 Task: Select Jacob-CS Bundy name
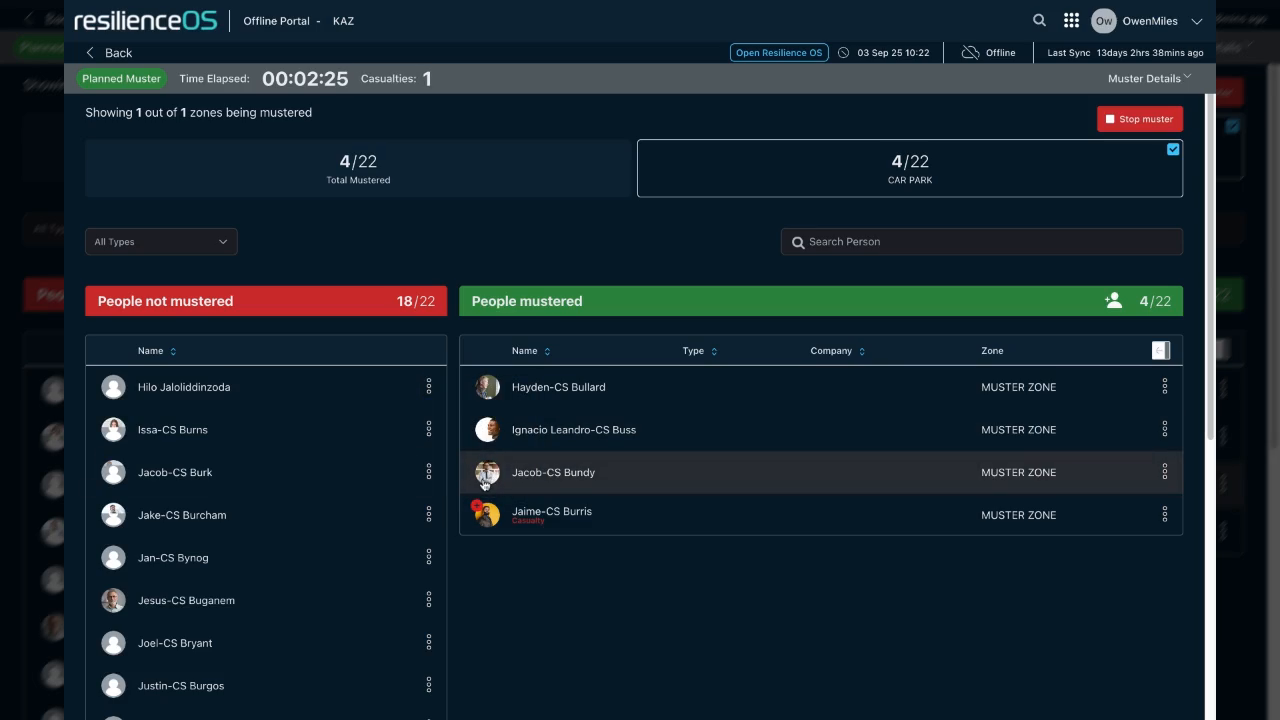pos(553,472)
